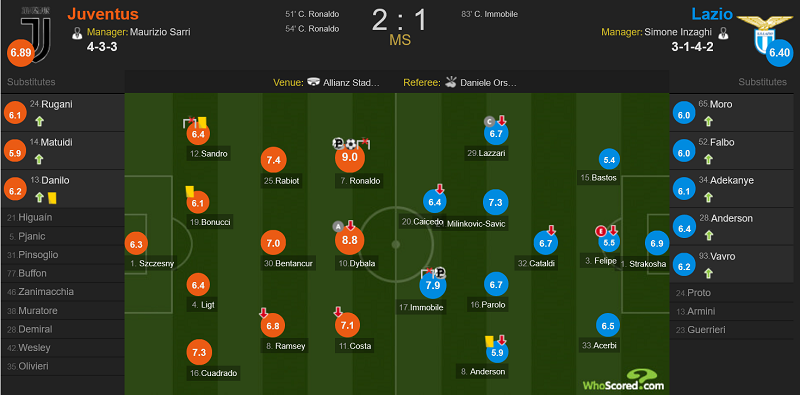The width and height of the screenshot is (800, 395).
Task: Select Ronaldo's 9.0 rating circle
Action: tap(349, 157)
